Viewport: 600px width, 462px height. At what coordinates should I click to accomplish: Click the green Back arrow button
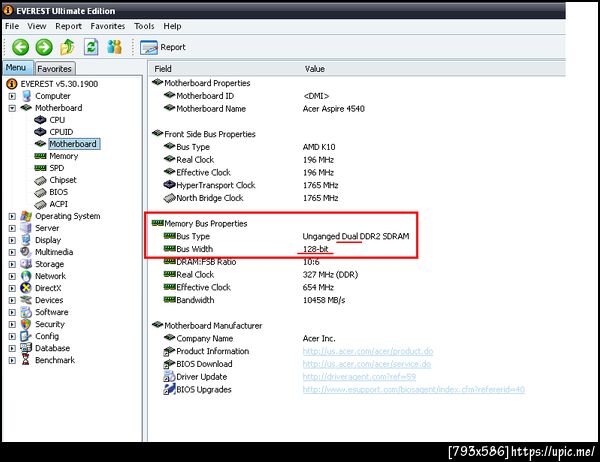pyautogui.click(x=20, y=47)
